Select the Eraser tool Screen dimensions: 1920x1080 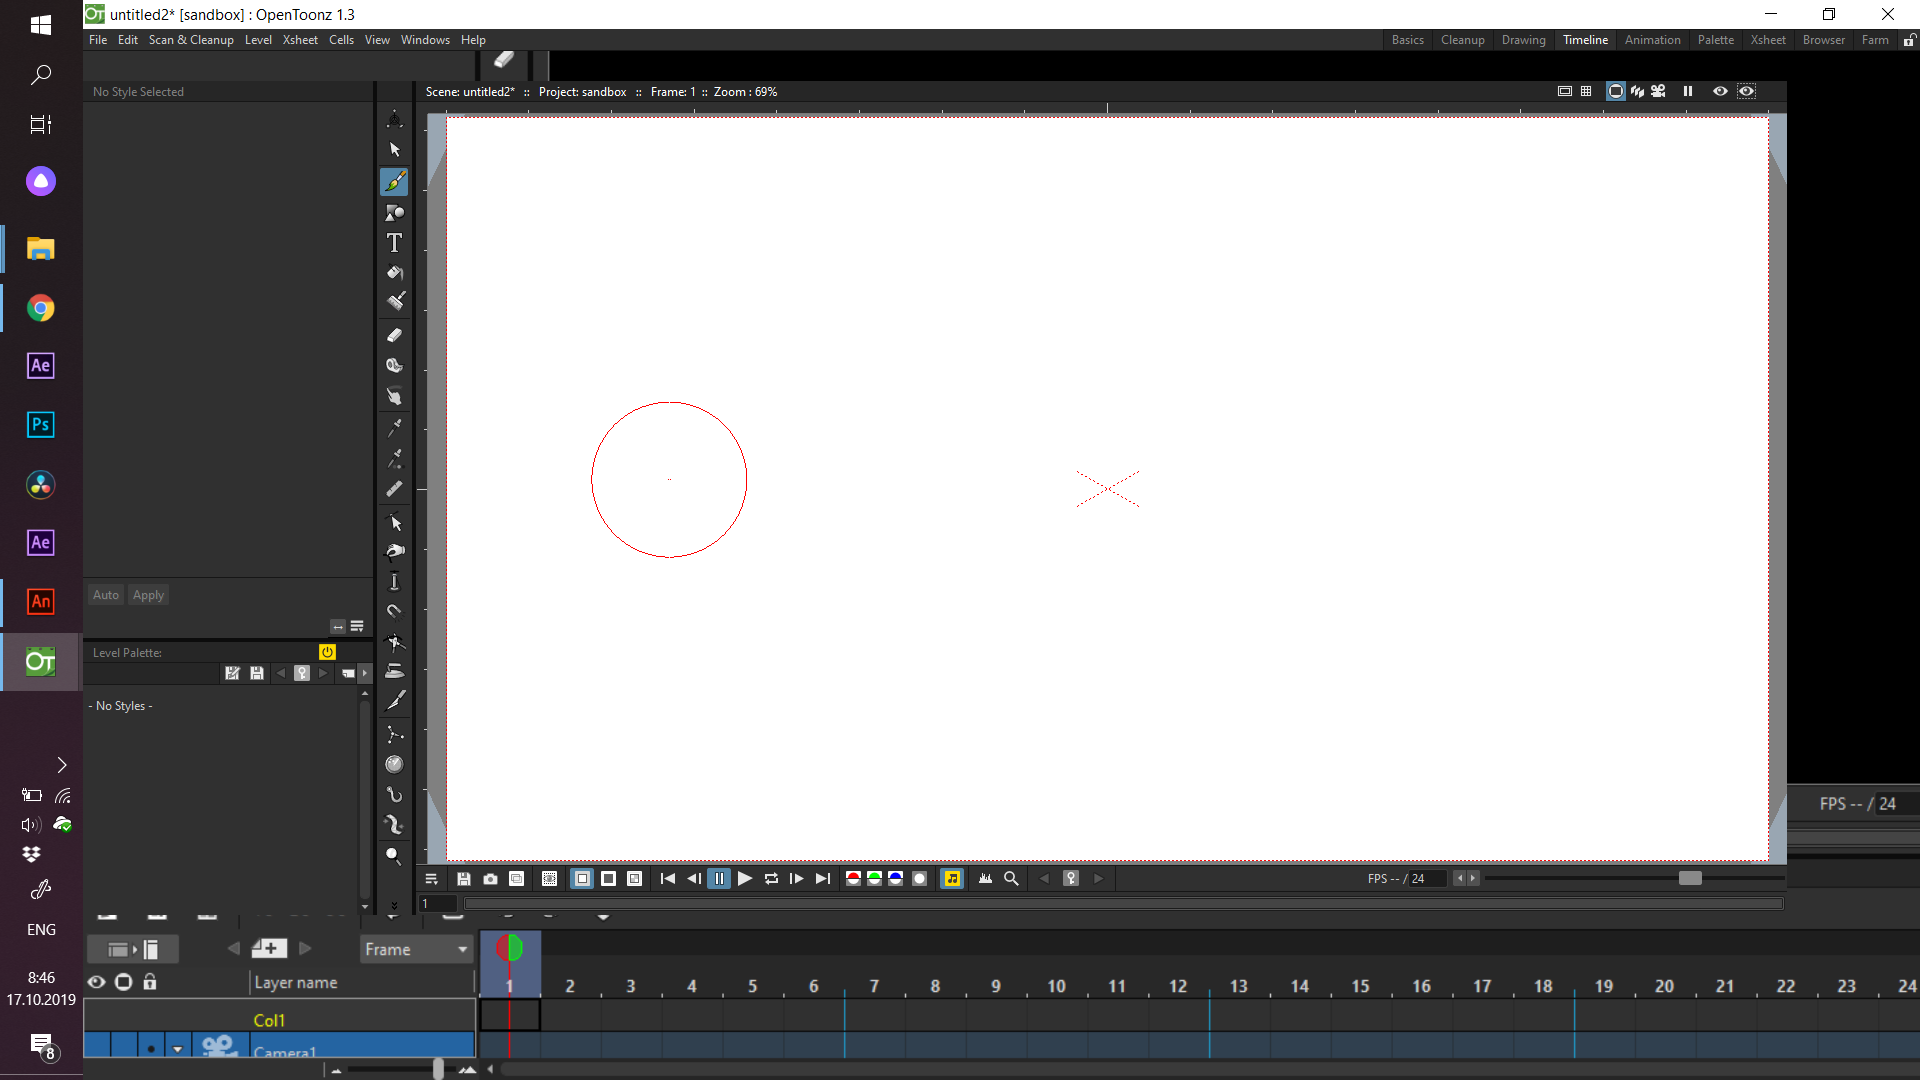(x=394, y=335)
